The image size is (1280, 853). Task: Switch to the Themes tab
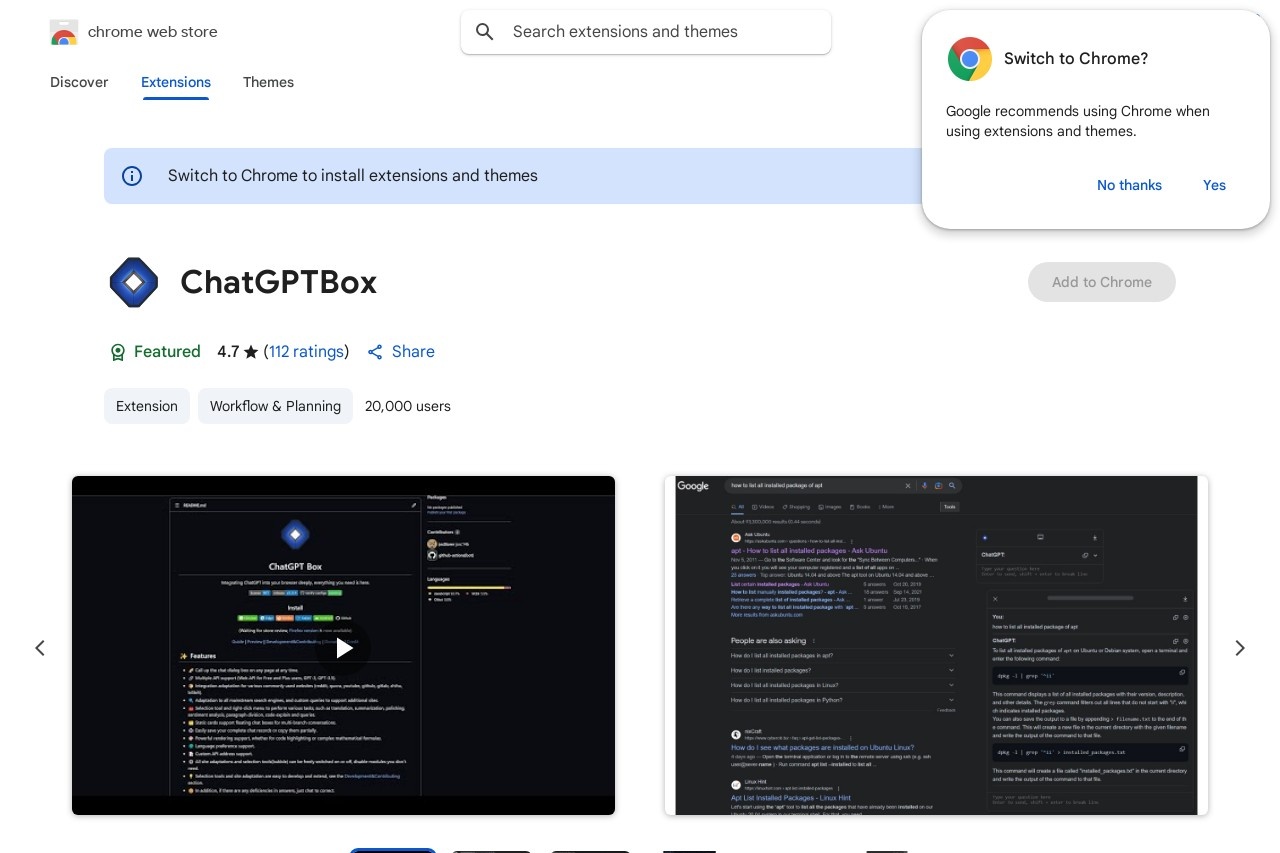(x=268, y=82)
